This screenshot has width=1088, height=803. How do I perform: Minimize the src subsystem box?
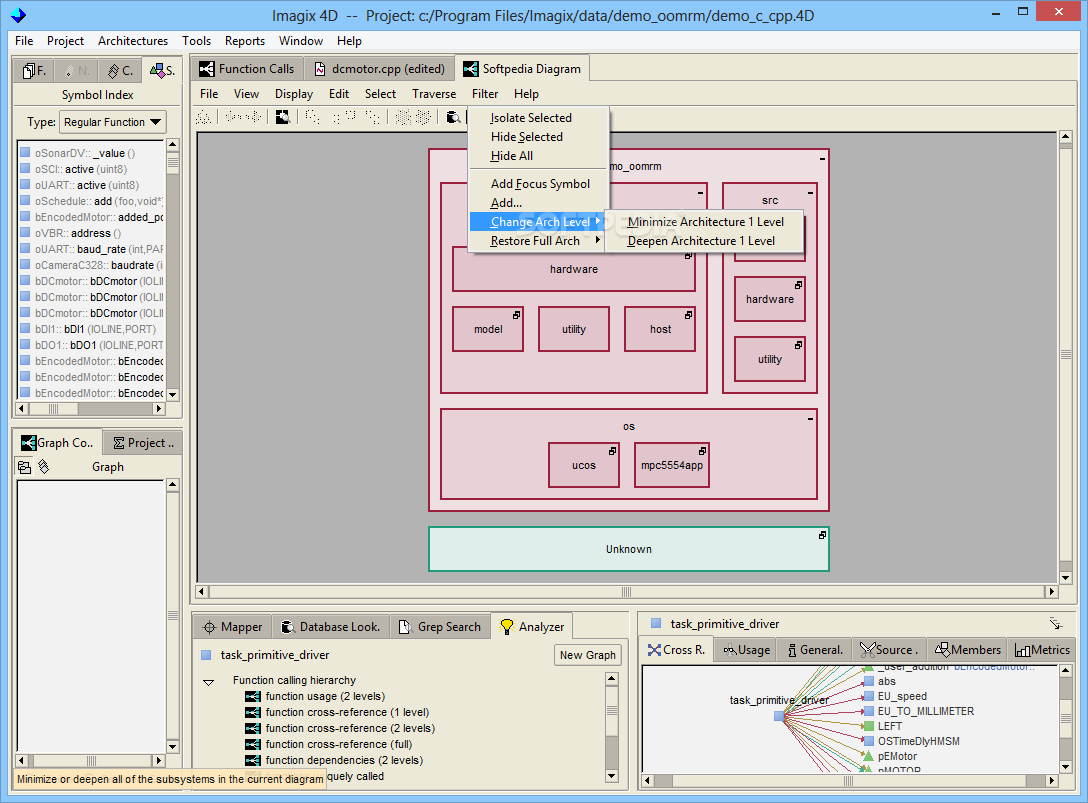[x=810, y=192]
